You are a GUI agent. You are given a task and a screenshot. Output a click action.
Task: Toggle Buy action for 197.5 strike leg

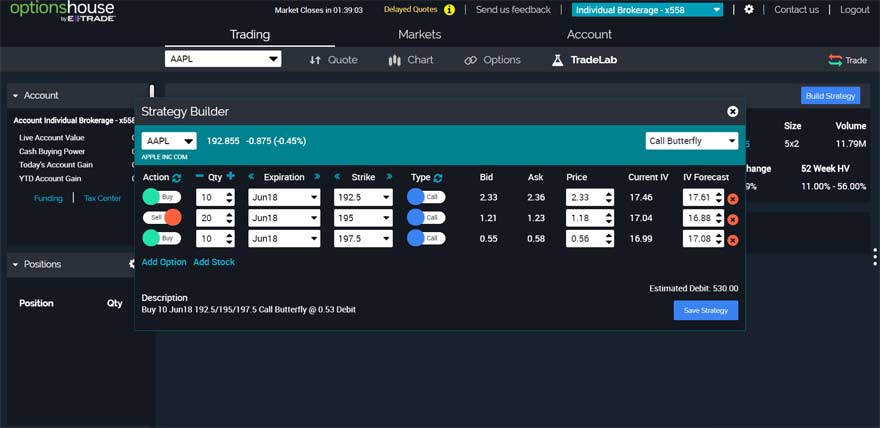tap(162, 238)
